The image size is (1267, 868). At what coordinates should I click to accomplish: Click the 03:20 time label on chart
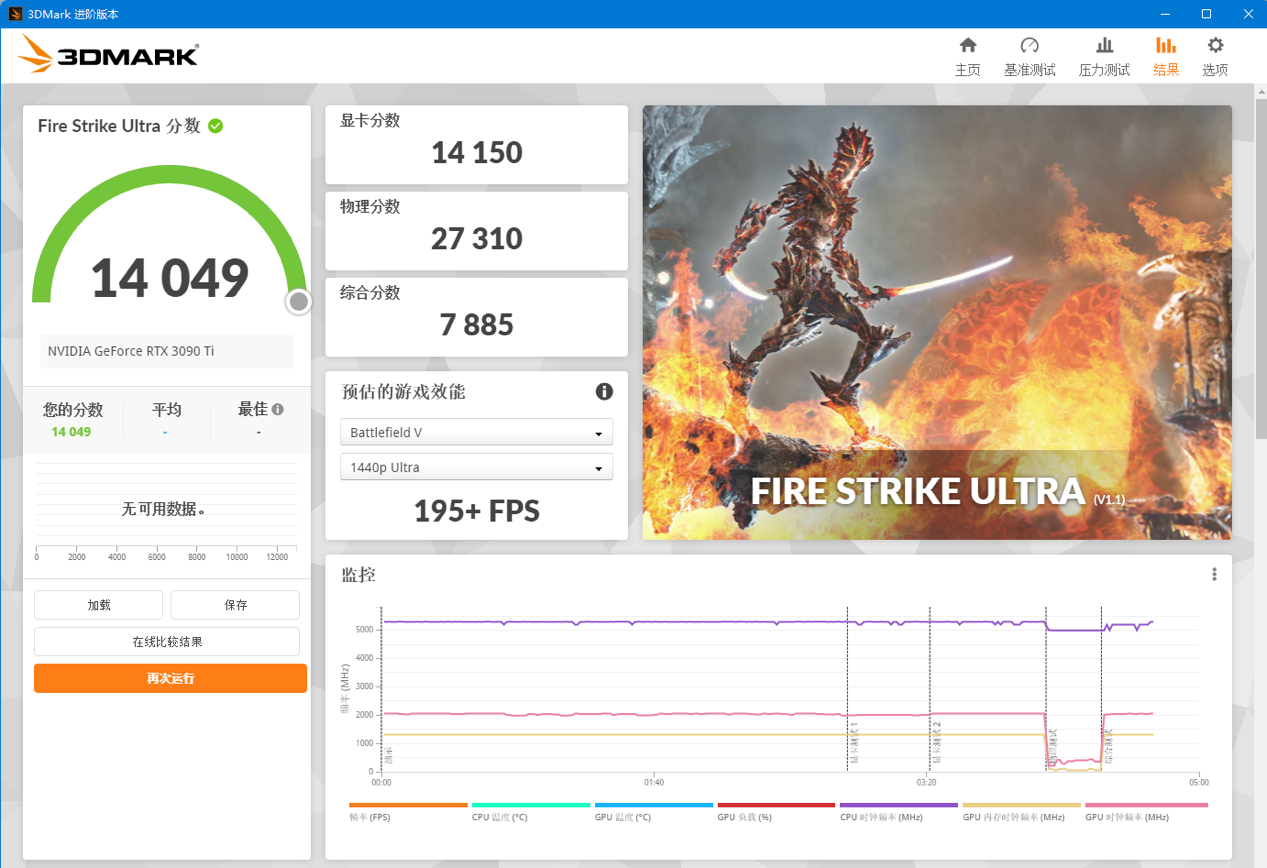(x=927, y=782)
